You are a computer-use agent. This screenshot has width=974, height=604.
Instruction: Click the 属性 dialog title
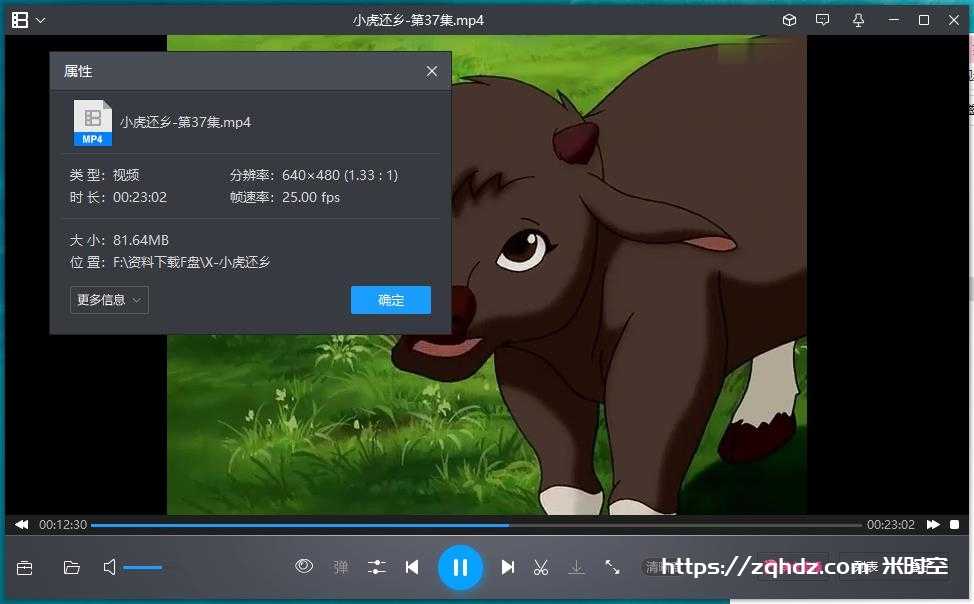pos(78,71)
